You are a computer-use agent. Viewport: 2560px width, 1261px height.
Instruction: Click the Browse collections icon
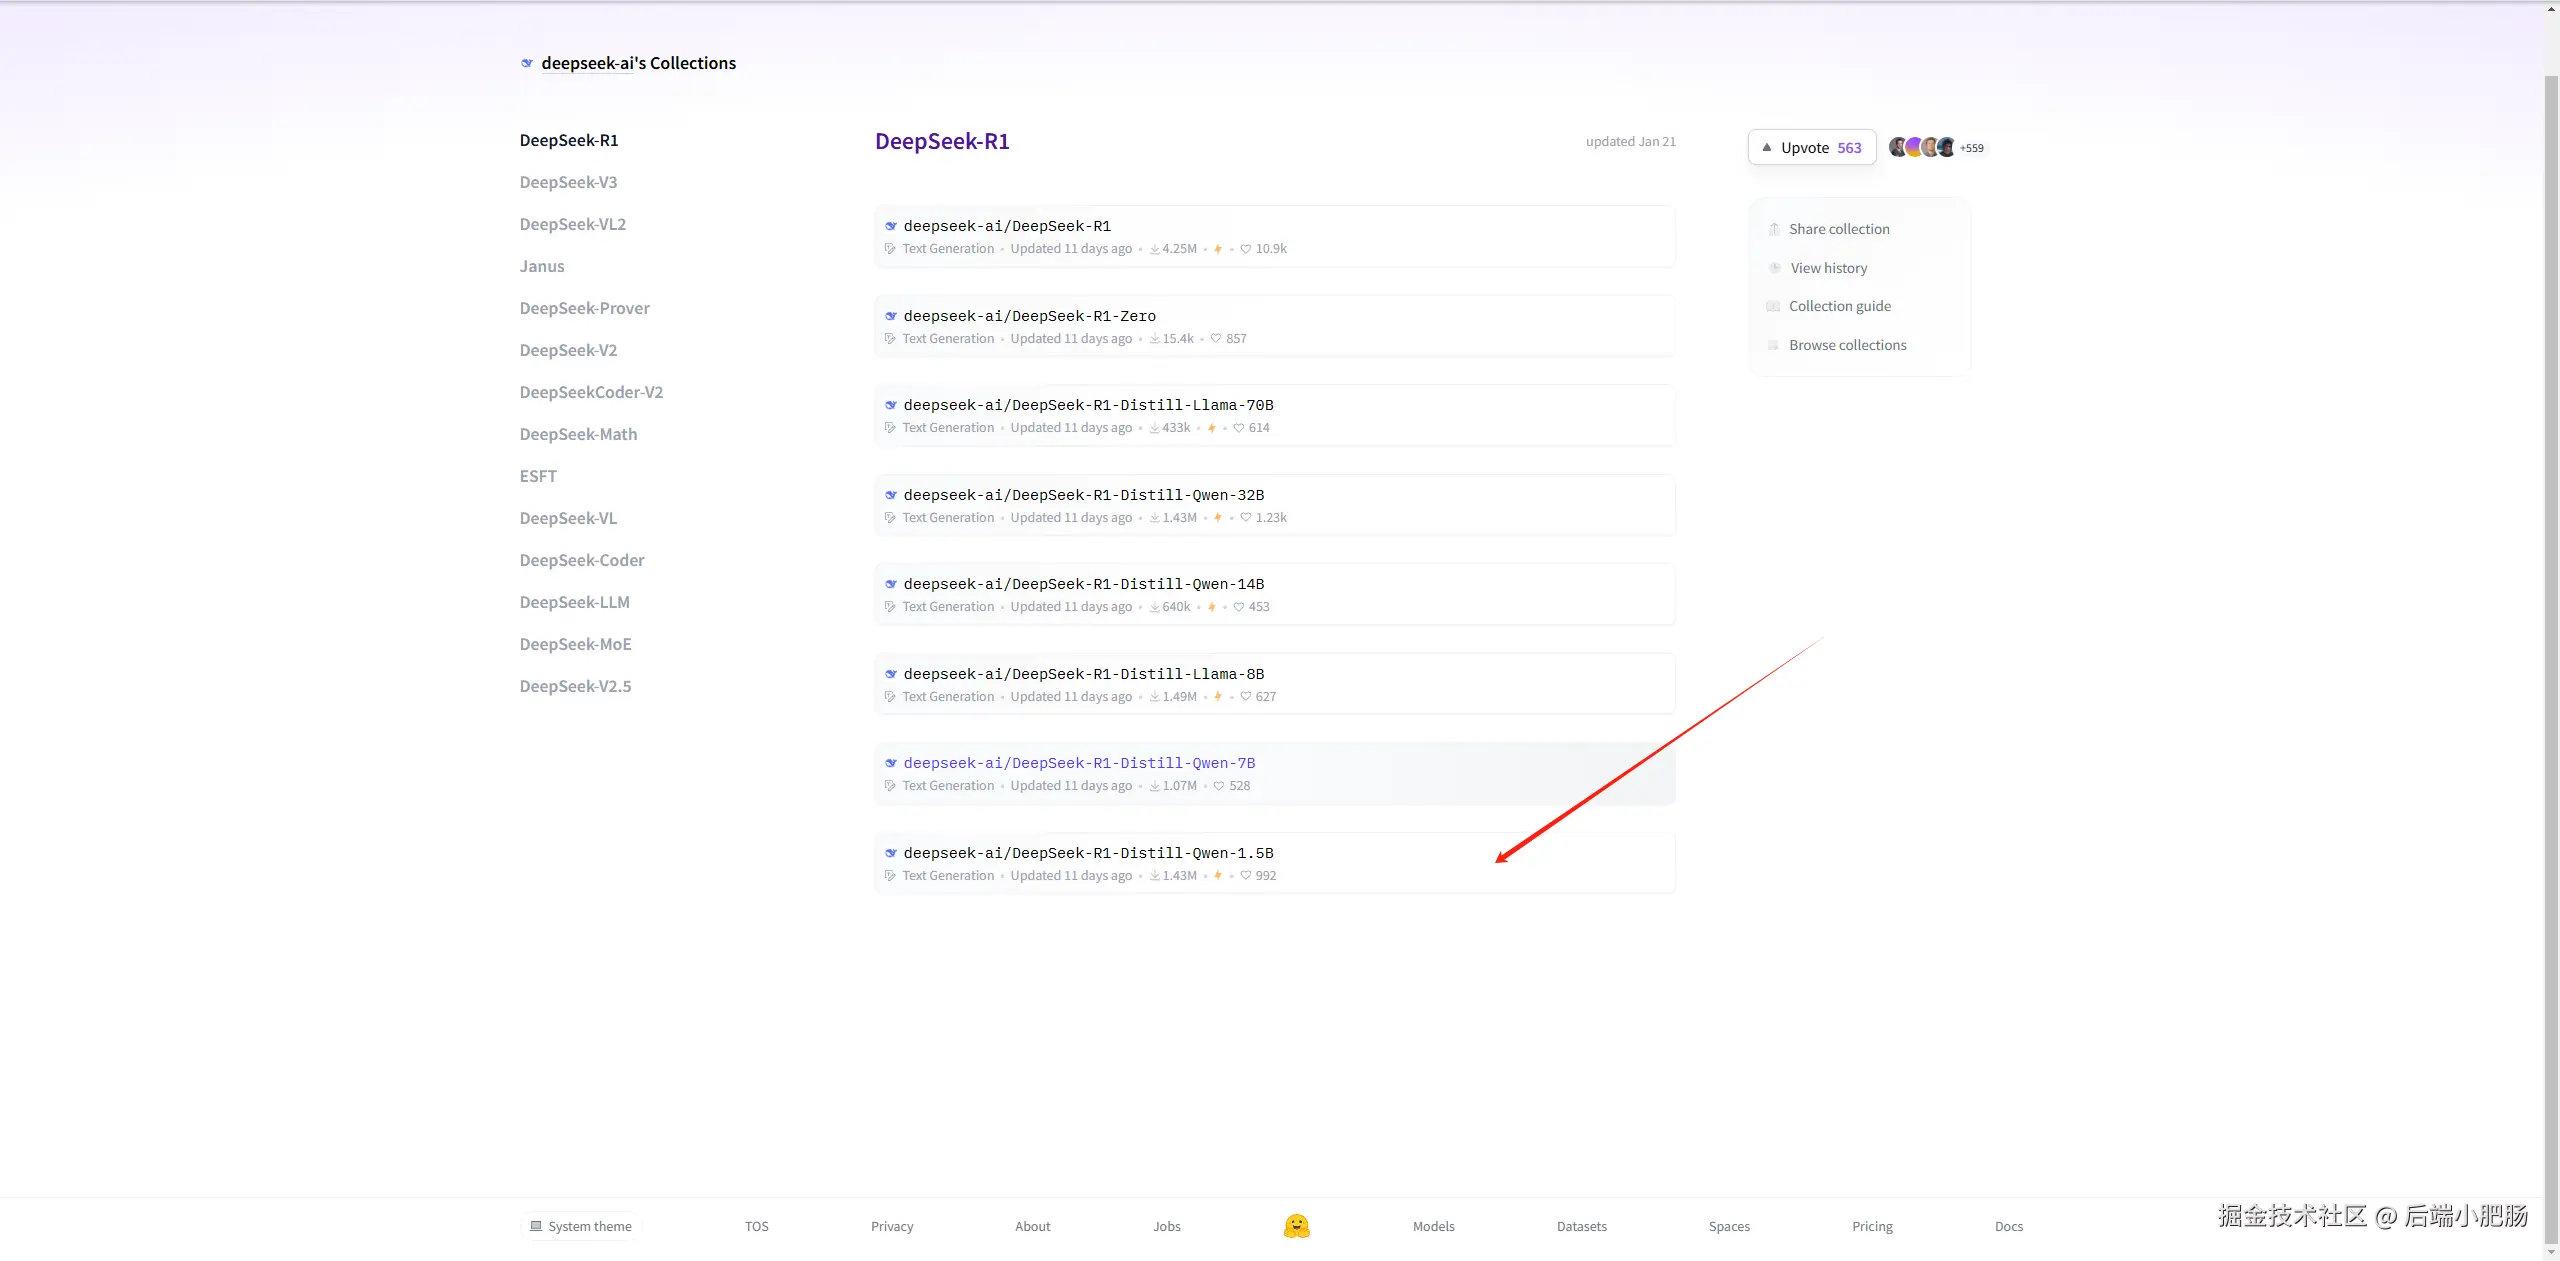point(1773,345)
